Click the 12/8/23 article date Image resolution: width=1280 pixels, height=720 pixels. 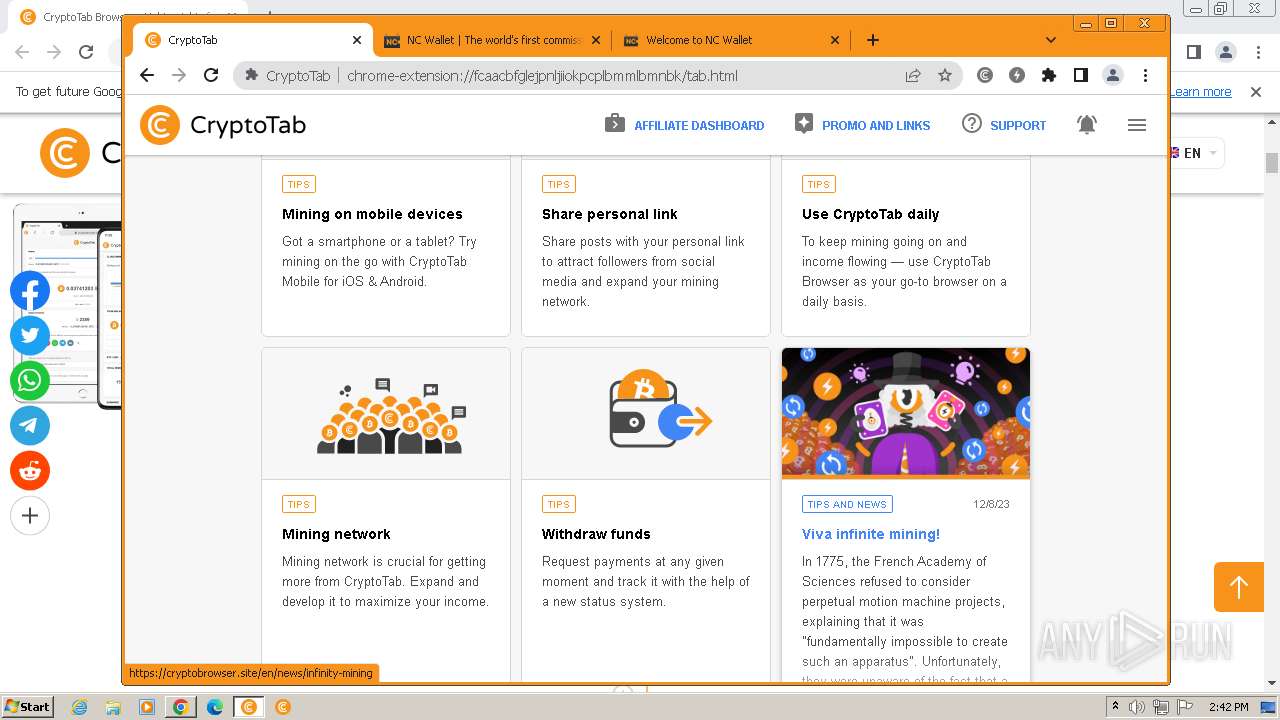(x=991, y=504)
